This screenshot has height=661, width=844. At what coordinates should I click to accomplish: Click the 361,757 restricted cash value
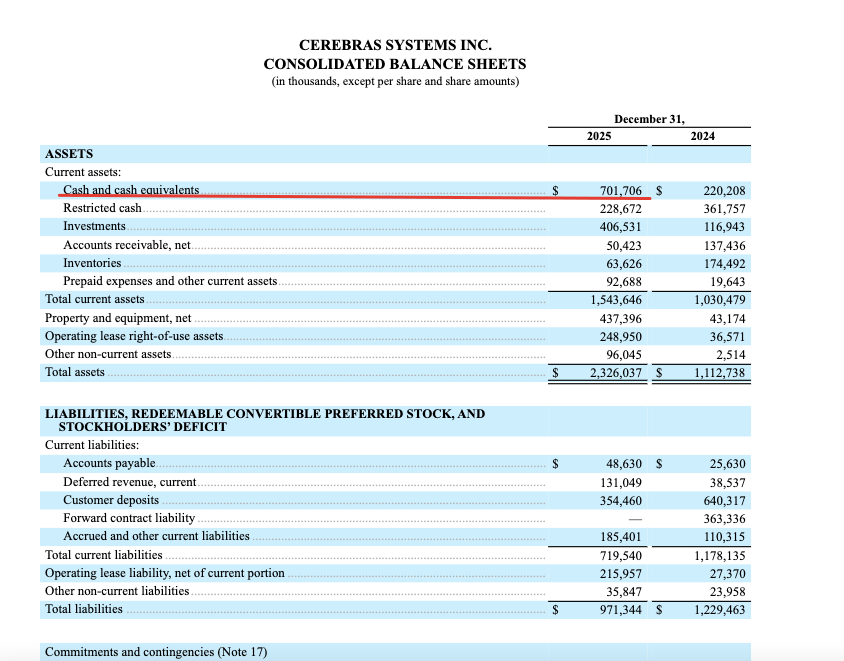click(x=724, y=209)
